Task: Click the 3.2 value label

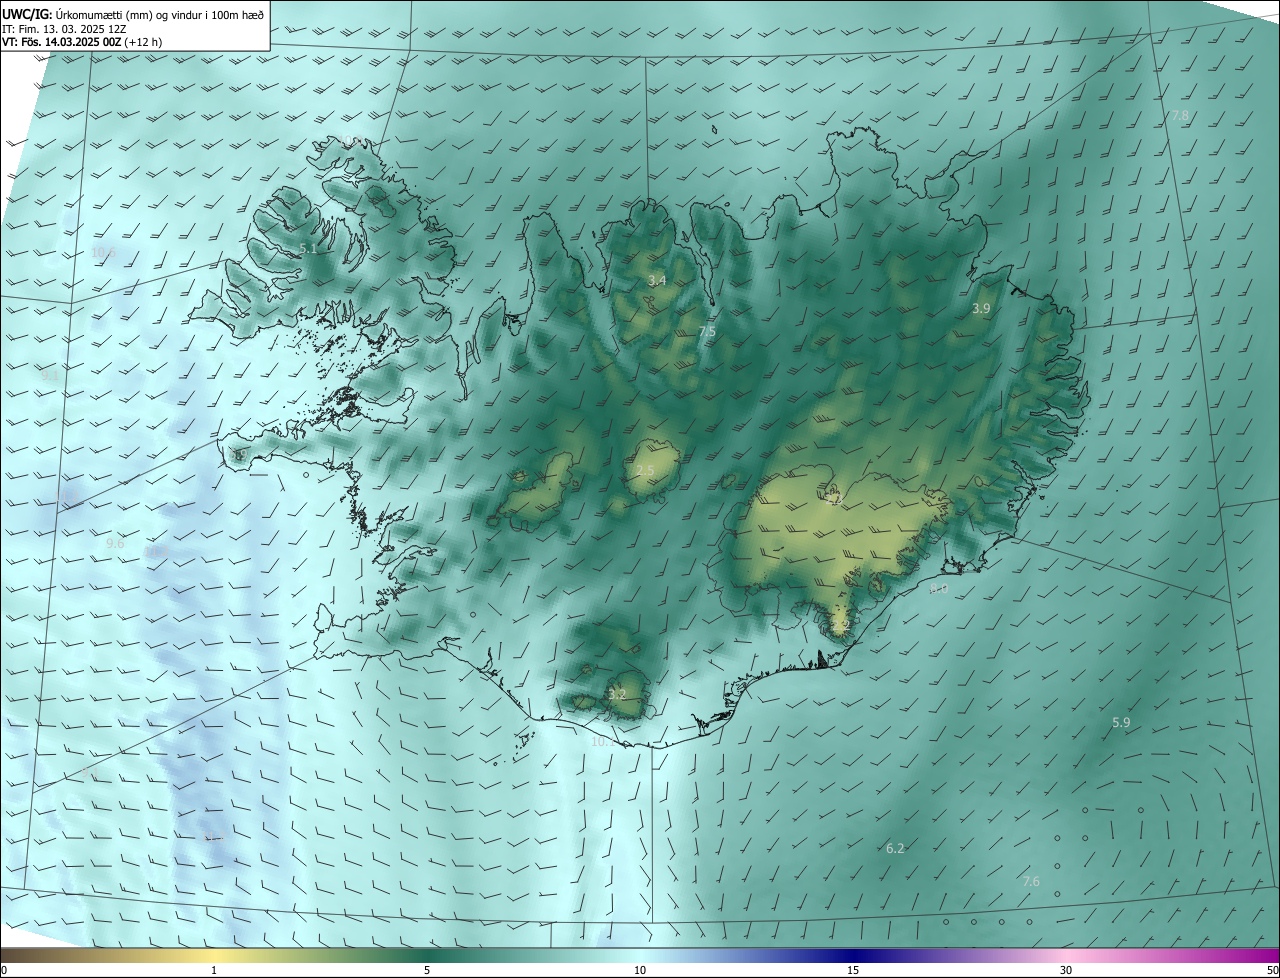Action: click(617, 694)
